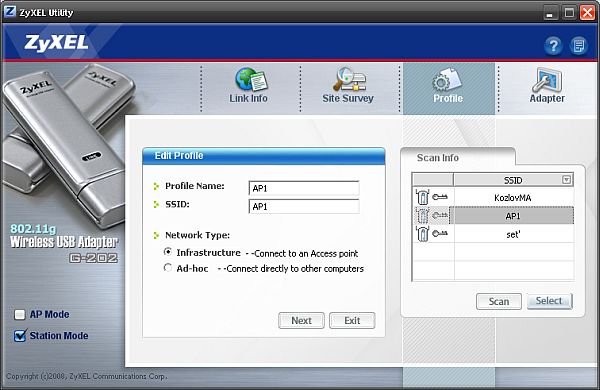Expand the SSID column dropdown arrow
Image resolution: width=600 pixels, height=390 pixels.
click(566, 179)
